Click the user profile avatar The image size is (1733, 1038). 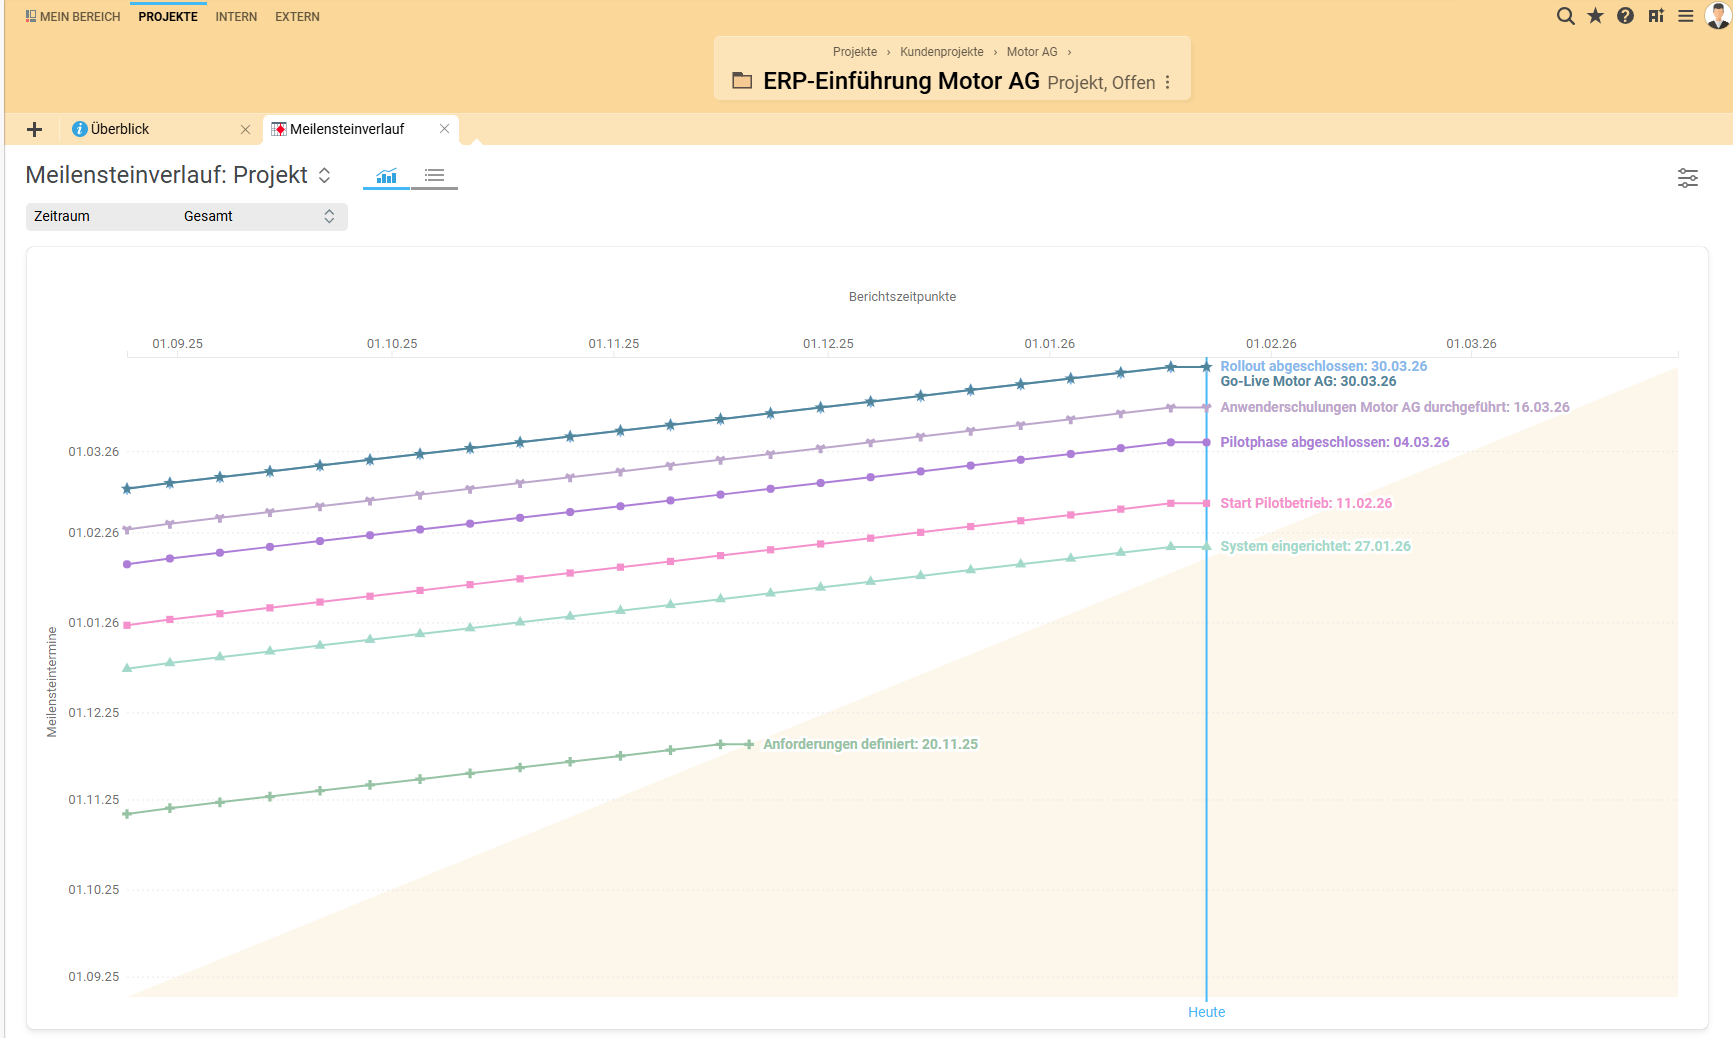tap(1717, 15)
